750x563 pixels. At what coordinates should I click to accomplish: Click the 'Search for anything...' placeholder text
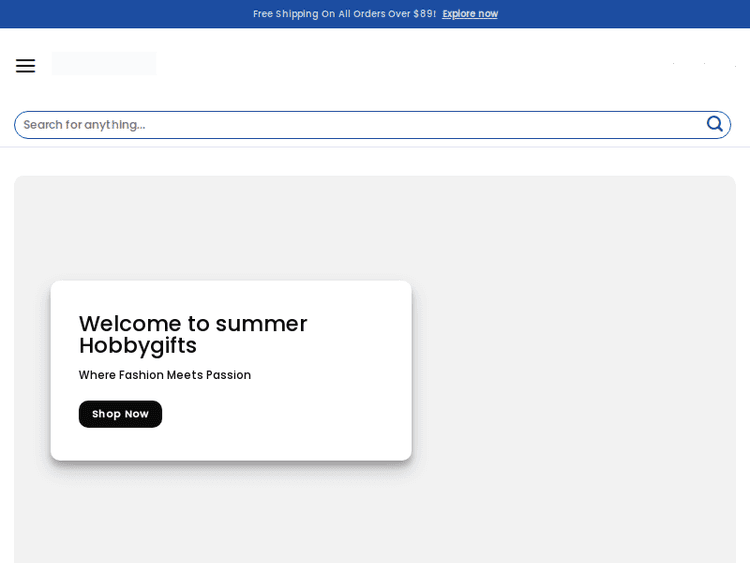click(85, 125)
